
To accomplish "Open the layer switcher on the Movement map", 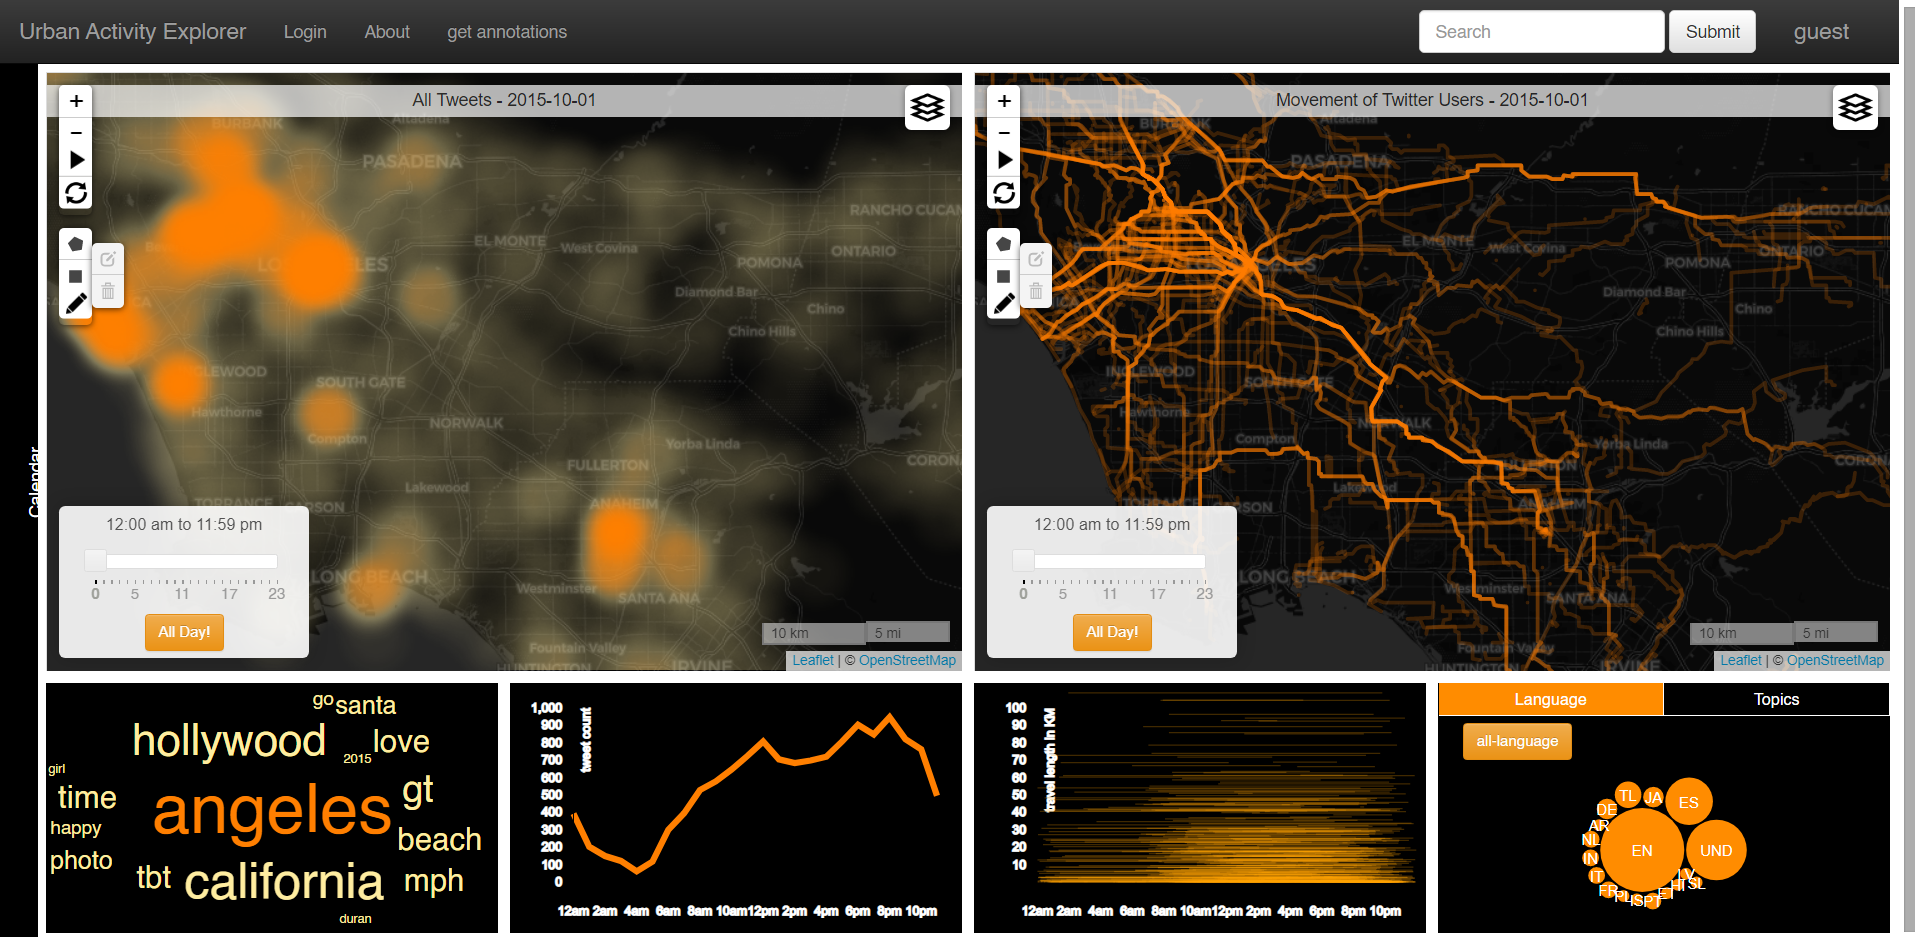I will pyautogui.click(x=1854, y=107).
